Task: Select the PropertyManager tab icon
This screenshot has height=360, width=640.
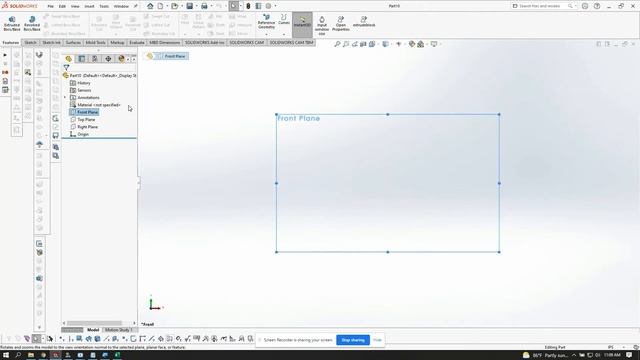Action: 82,59
